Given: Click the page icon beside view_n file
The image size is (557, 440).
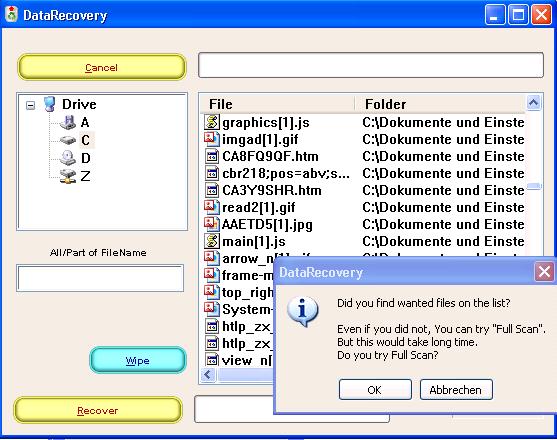Looking at the screenshot, I should tap(212, 360).
